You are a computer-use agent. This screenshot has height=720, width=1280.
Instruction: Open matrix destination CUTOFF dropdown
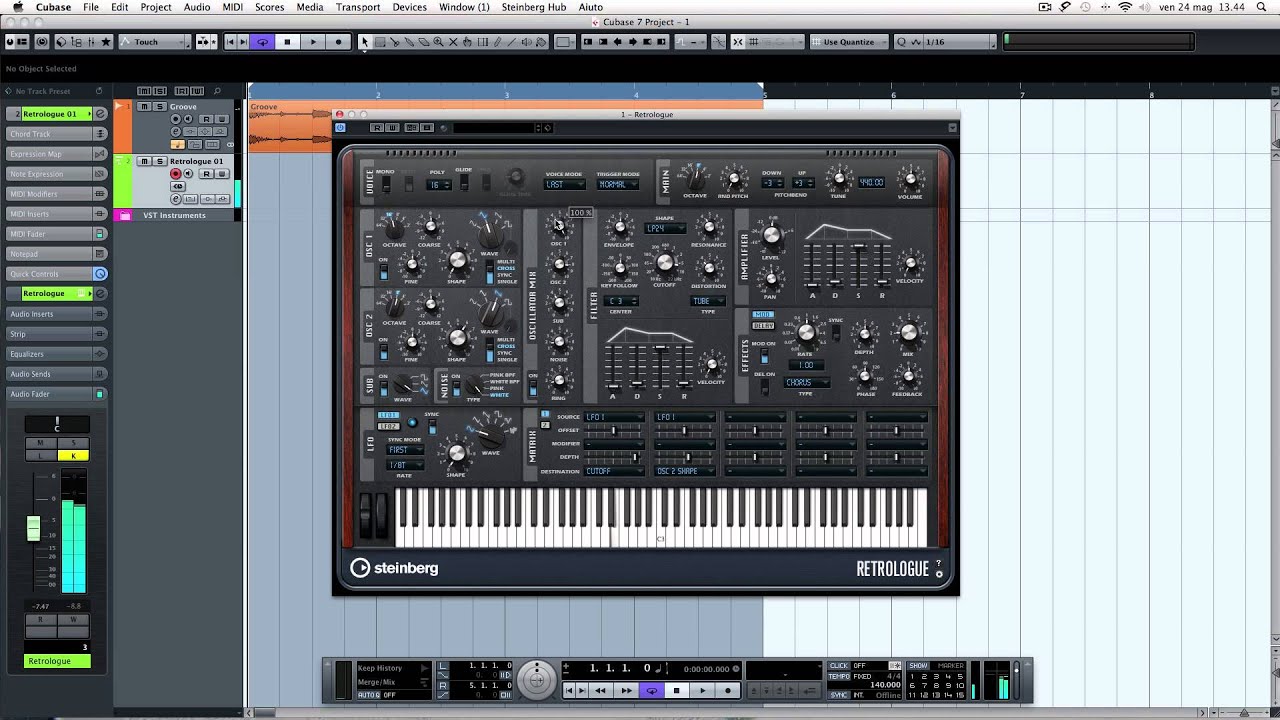tap(613, 471)
